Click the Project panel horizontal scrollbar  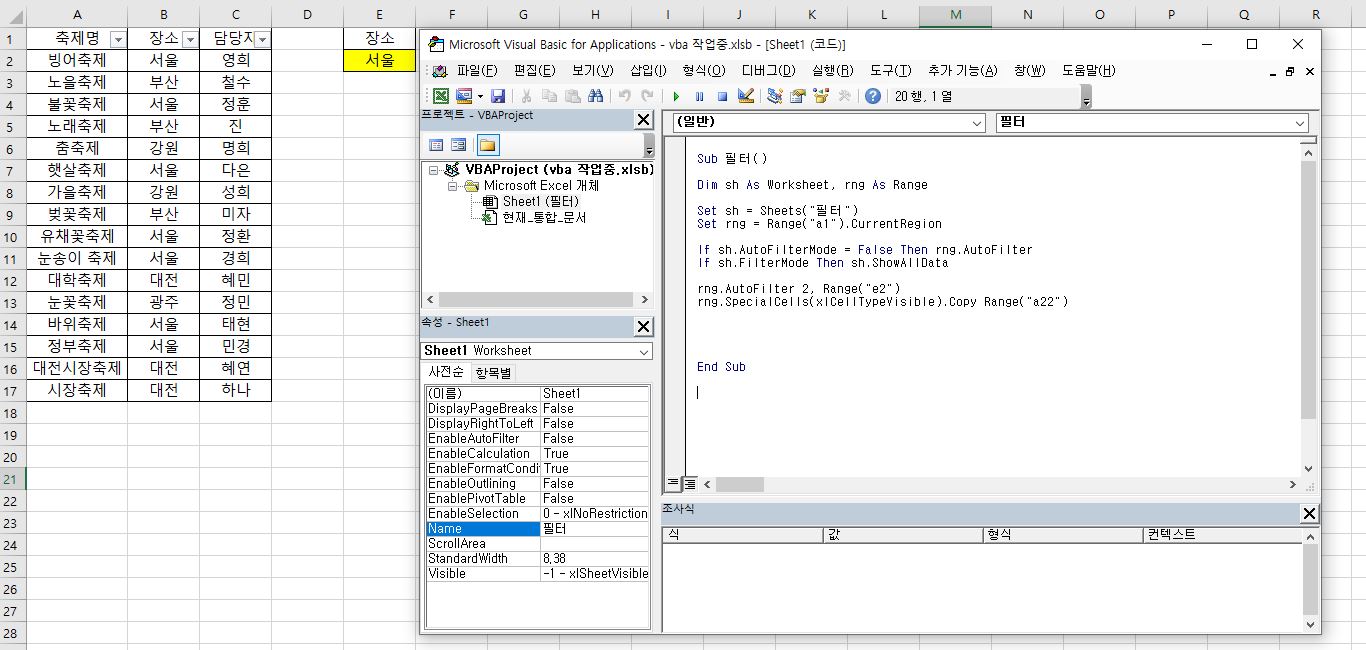[536, 299]
